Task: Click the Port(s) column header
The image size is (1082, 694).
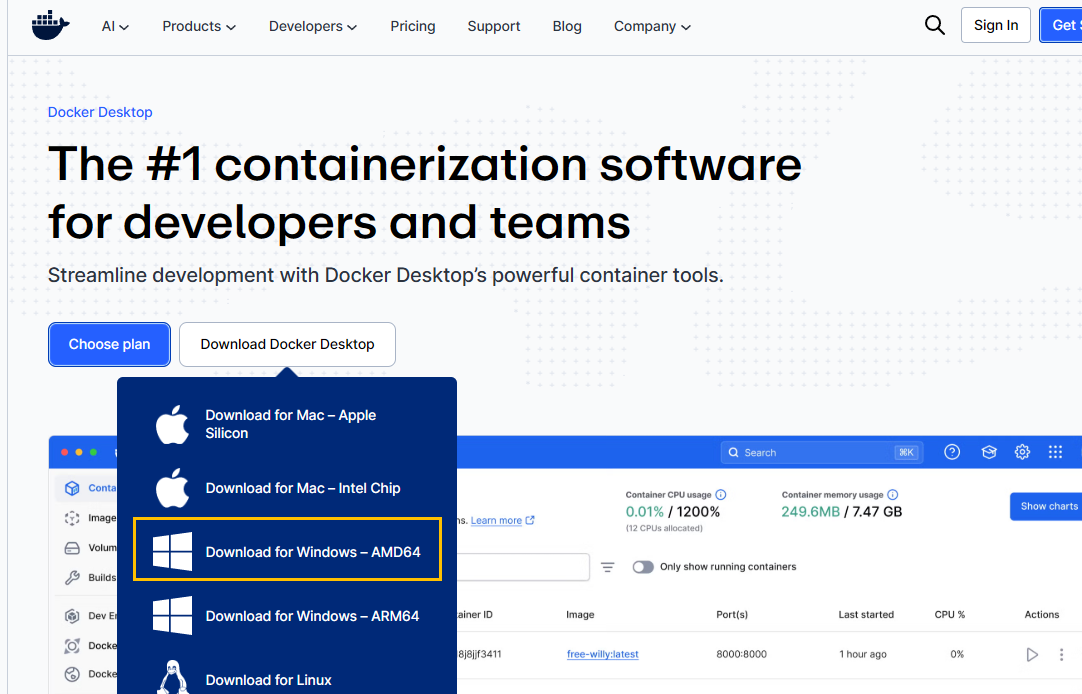Action: coord(732,615)
